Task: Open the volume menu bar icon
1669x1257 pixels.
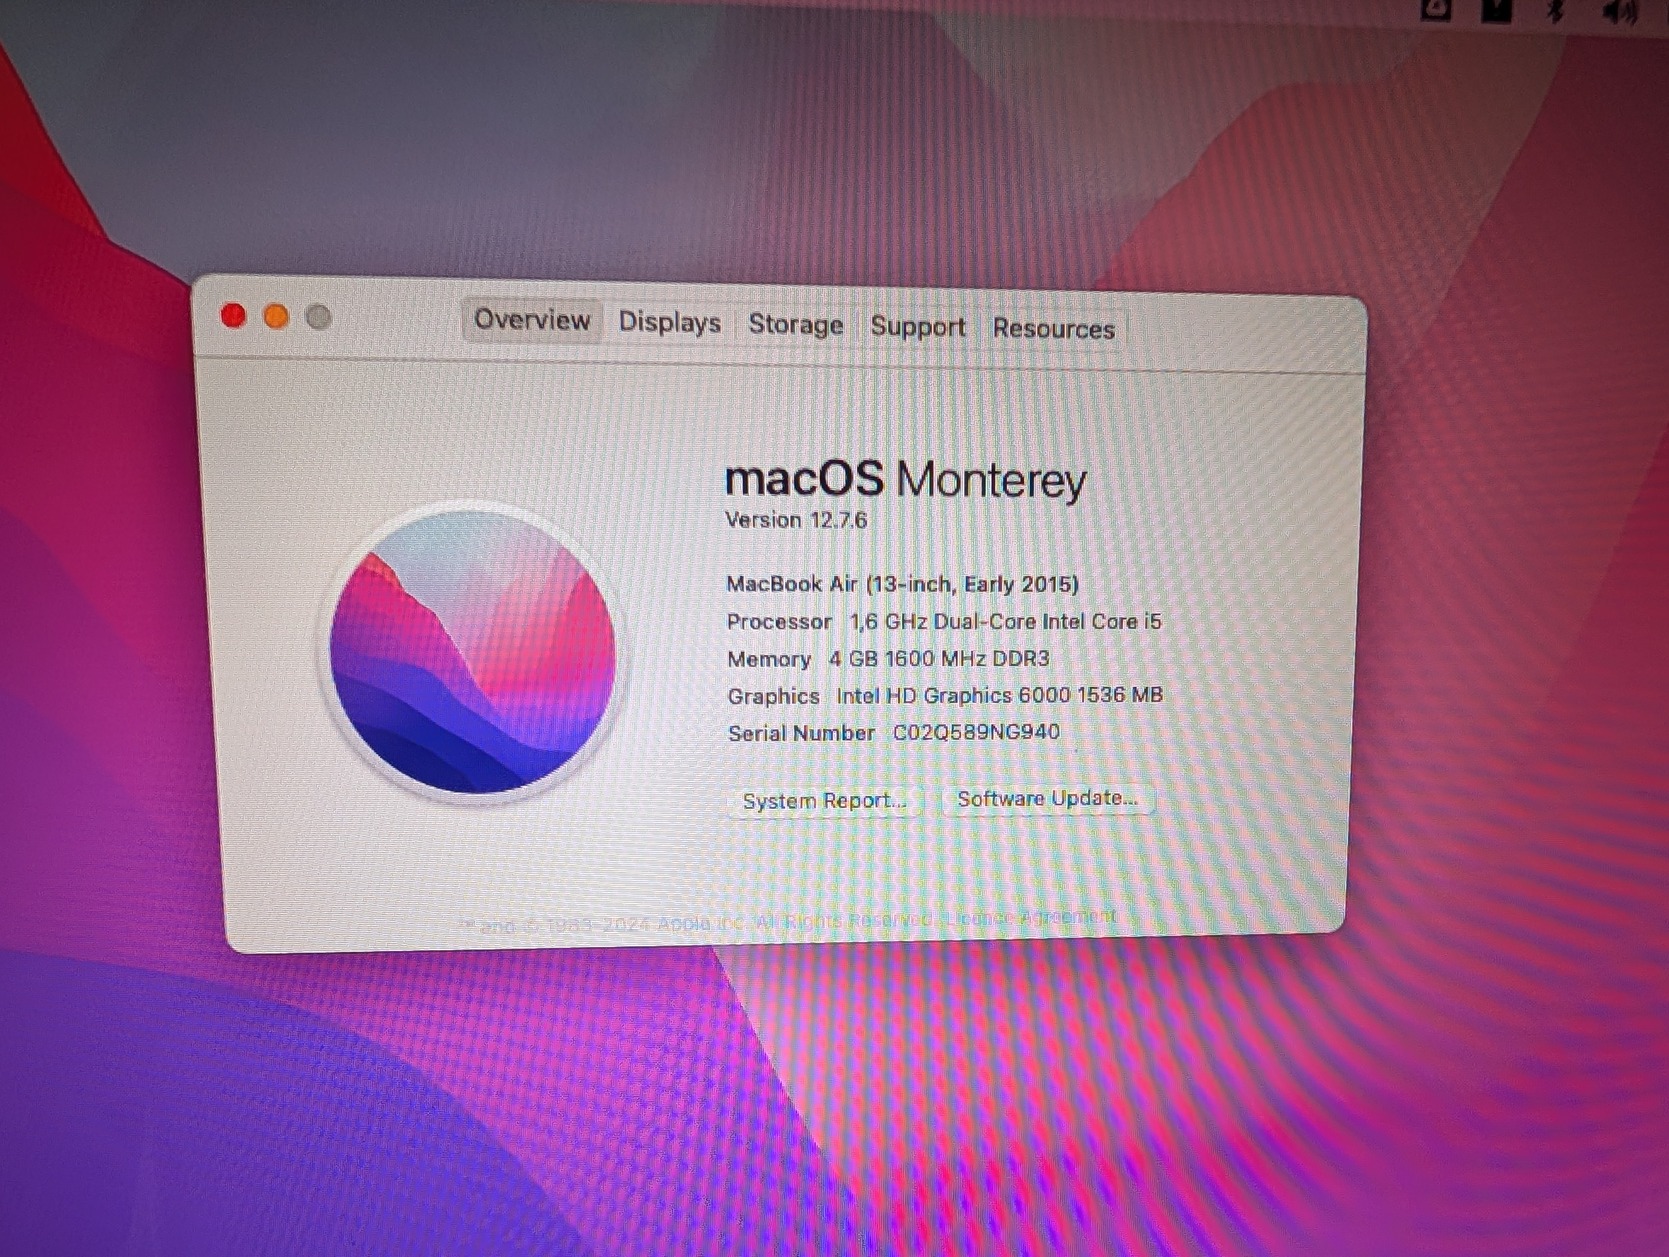Action: [1619, 12]
